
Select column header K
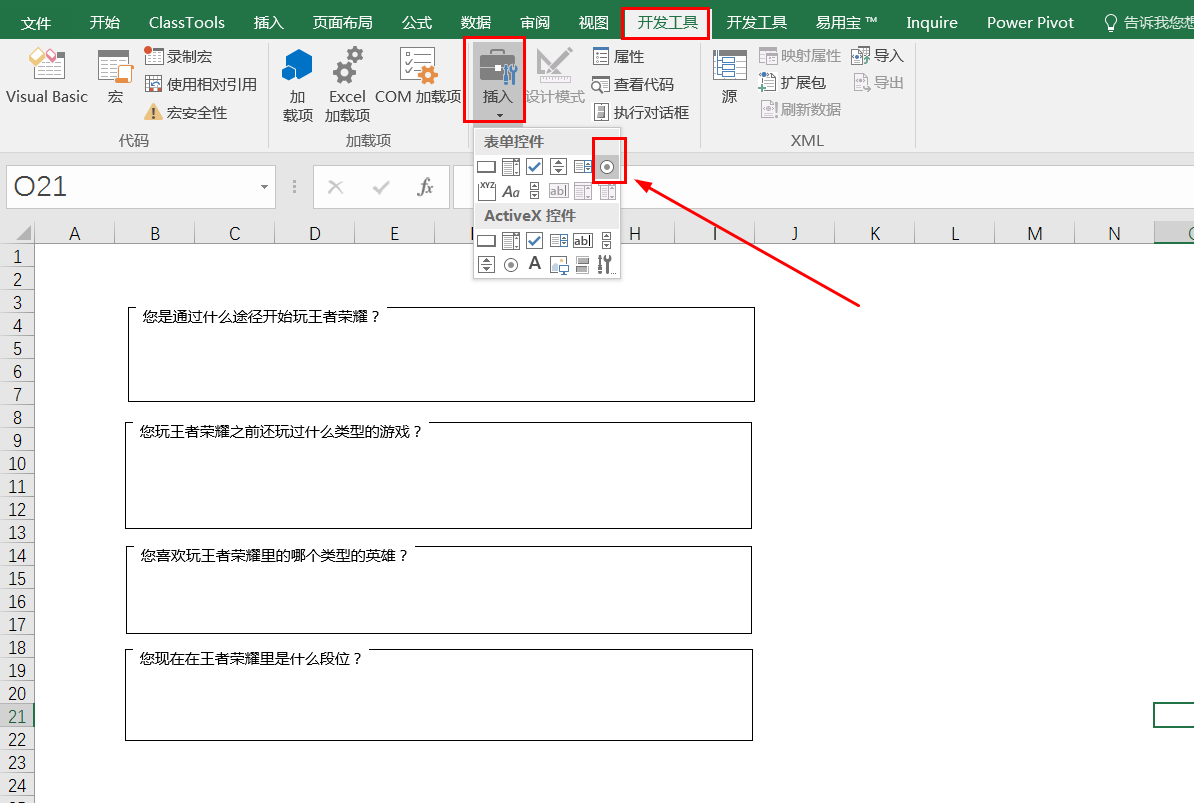point(875,233)
